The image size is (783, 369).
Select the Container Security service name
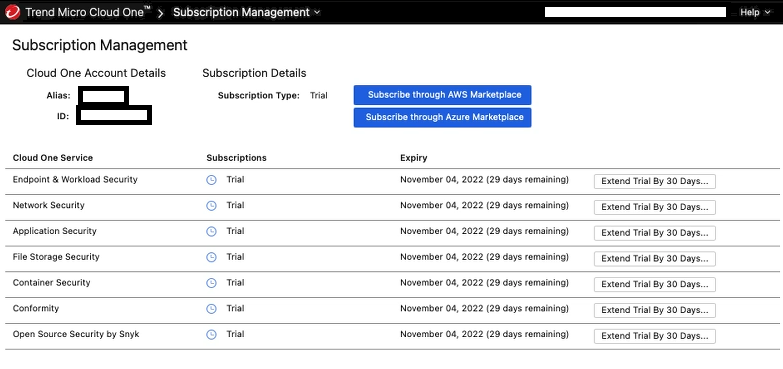(51, 283)
